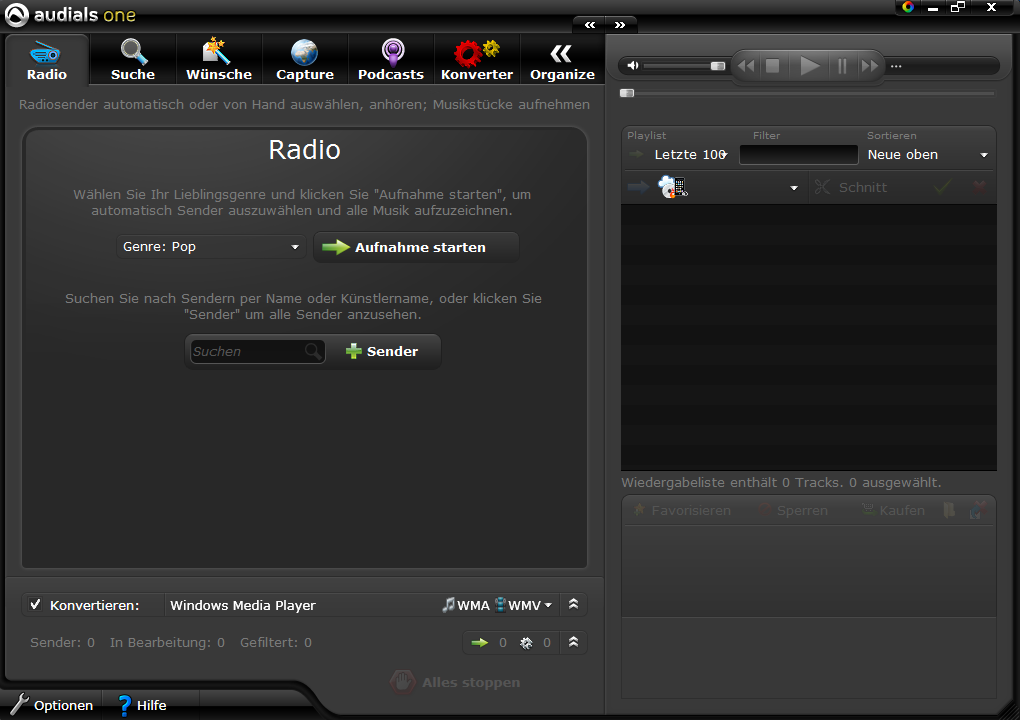Open Hilfe question mark help
The height and width of the screenshot is (720, 1020).
tap(125, 705)
